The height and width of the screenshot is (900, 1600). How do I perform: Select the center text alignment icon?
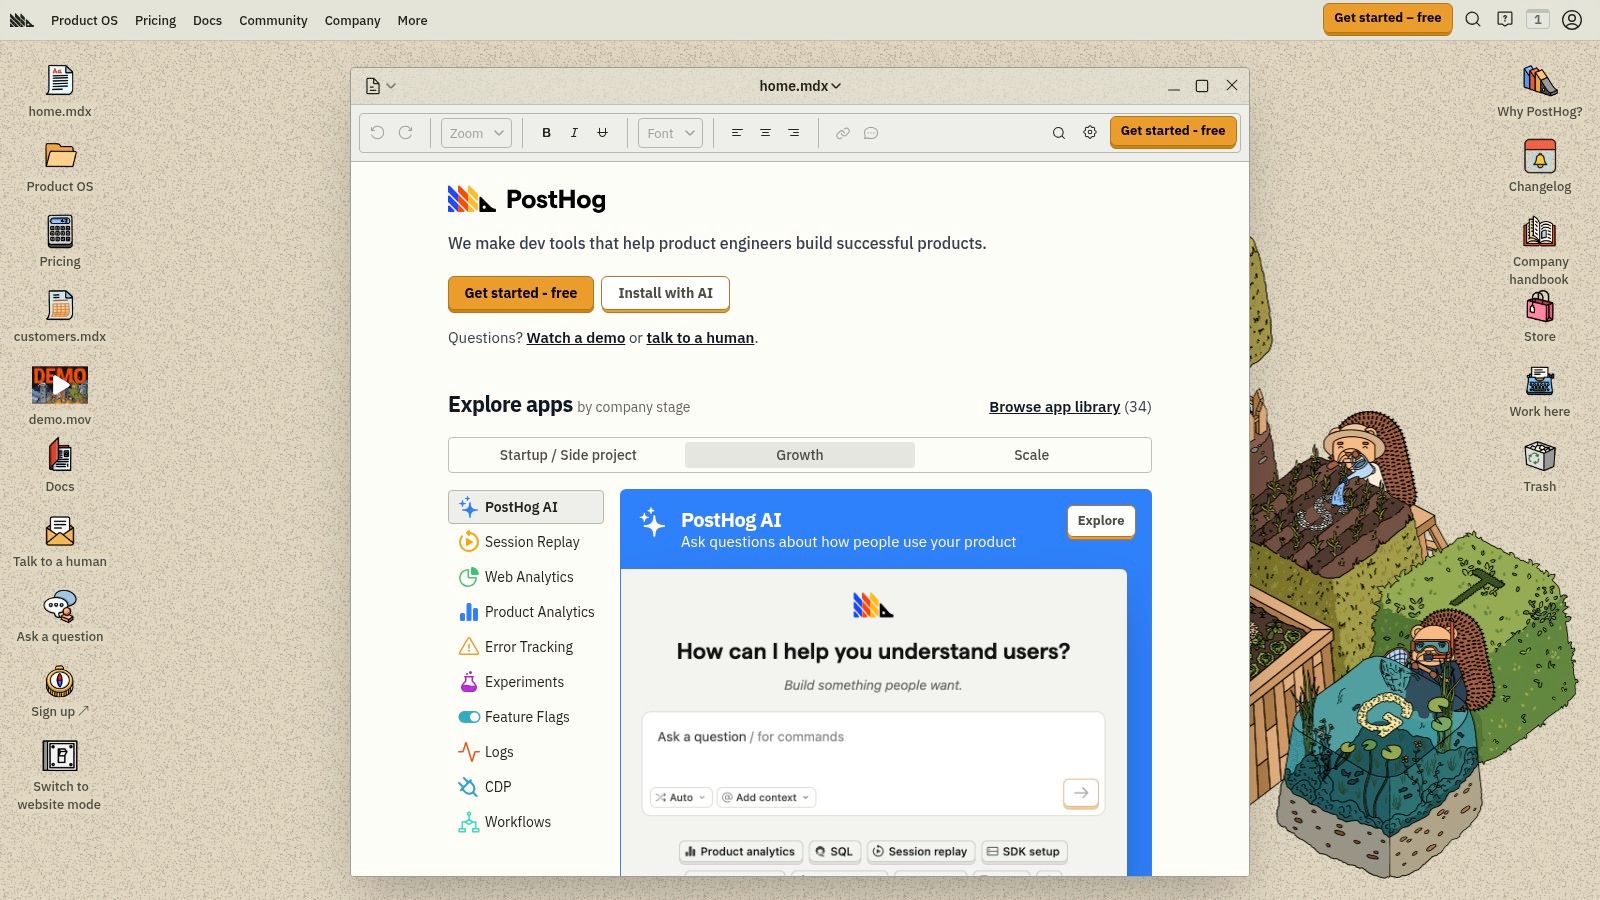[765, 133]
